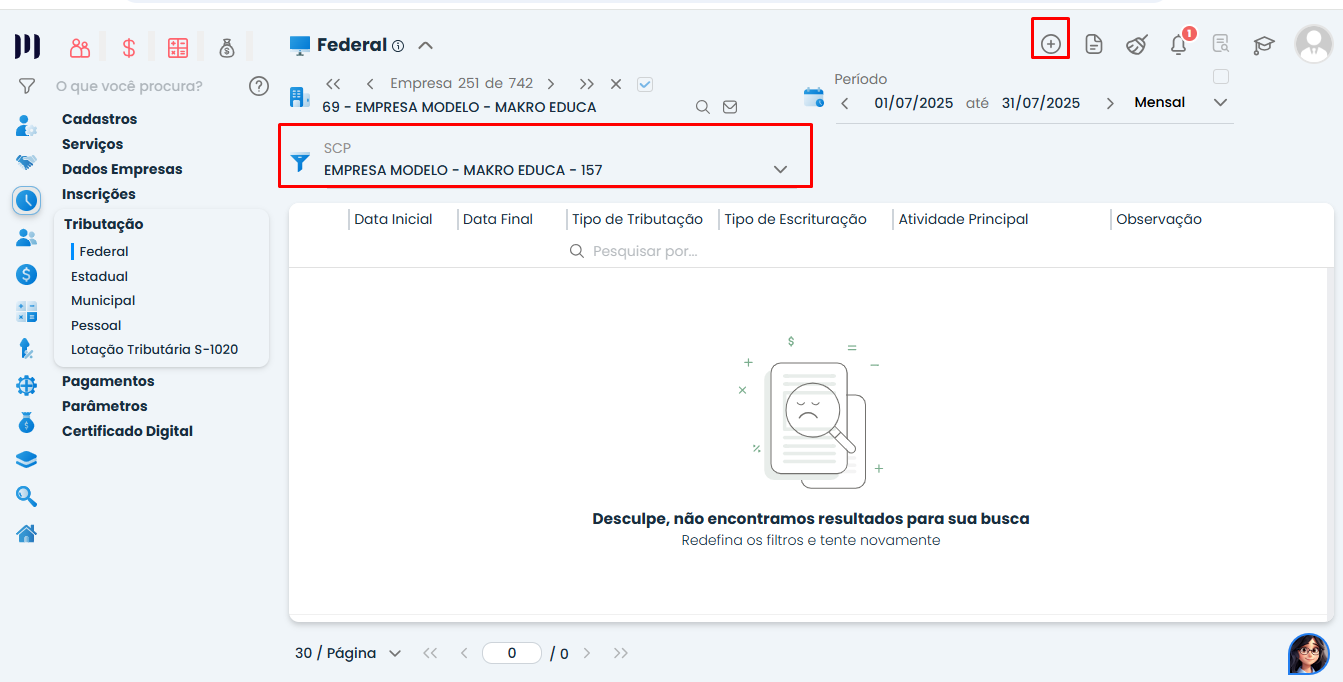Open the two-people sidebar icon

(x=26, y=238)
